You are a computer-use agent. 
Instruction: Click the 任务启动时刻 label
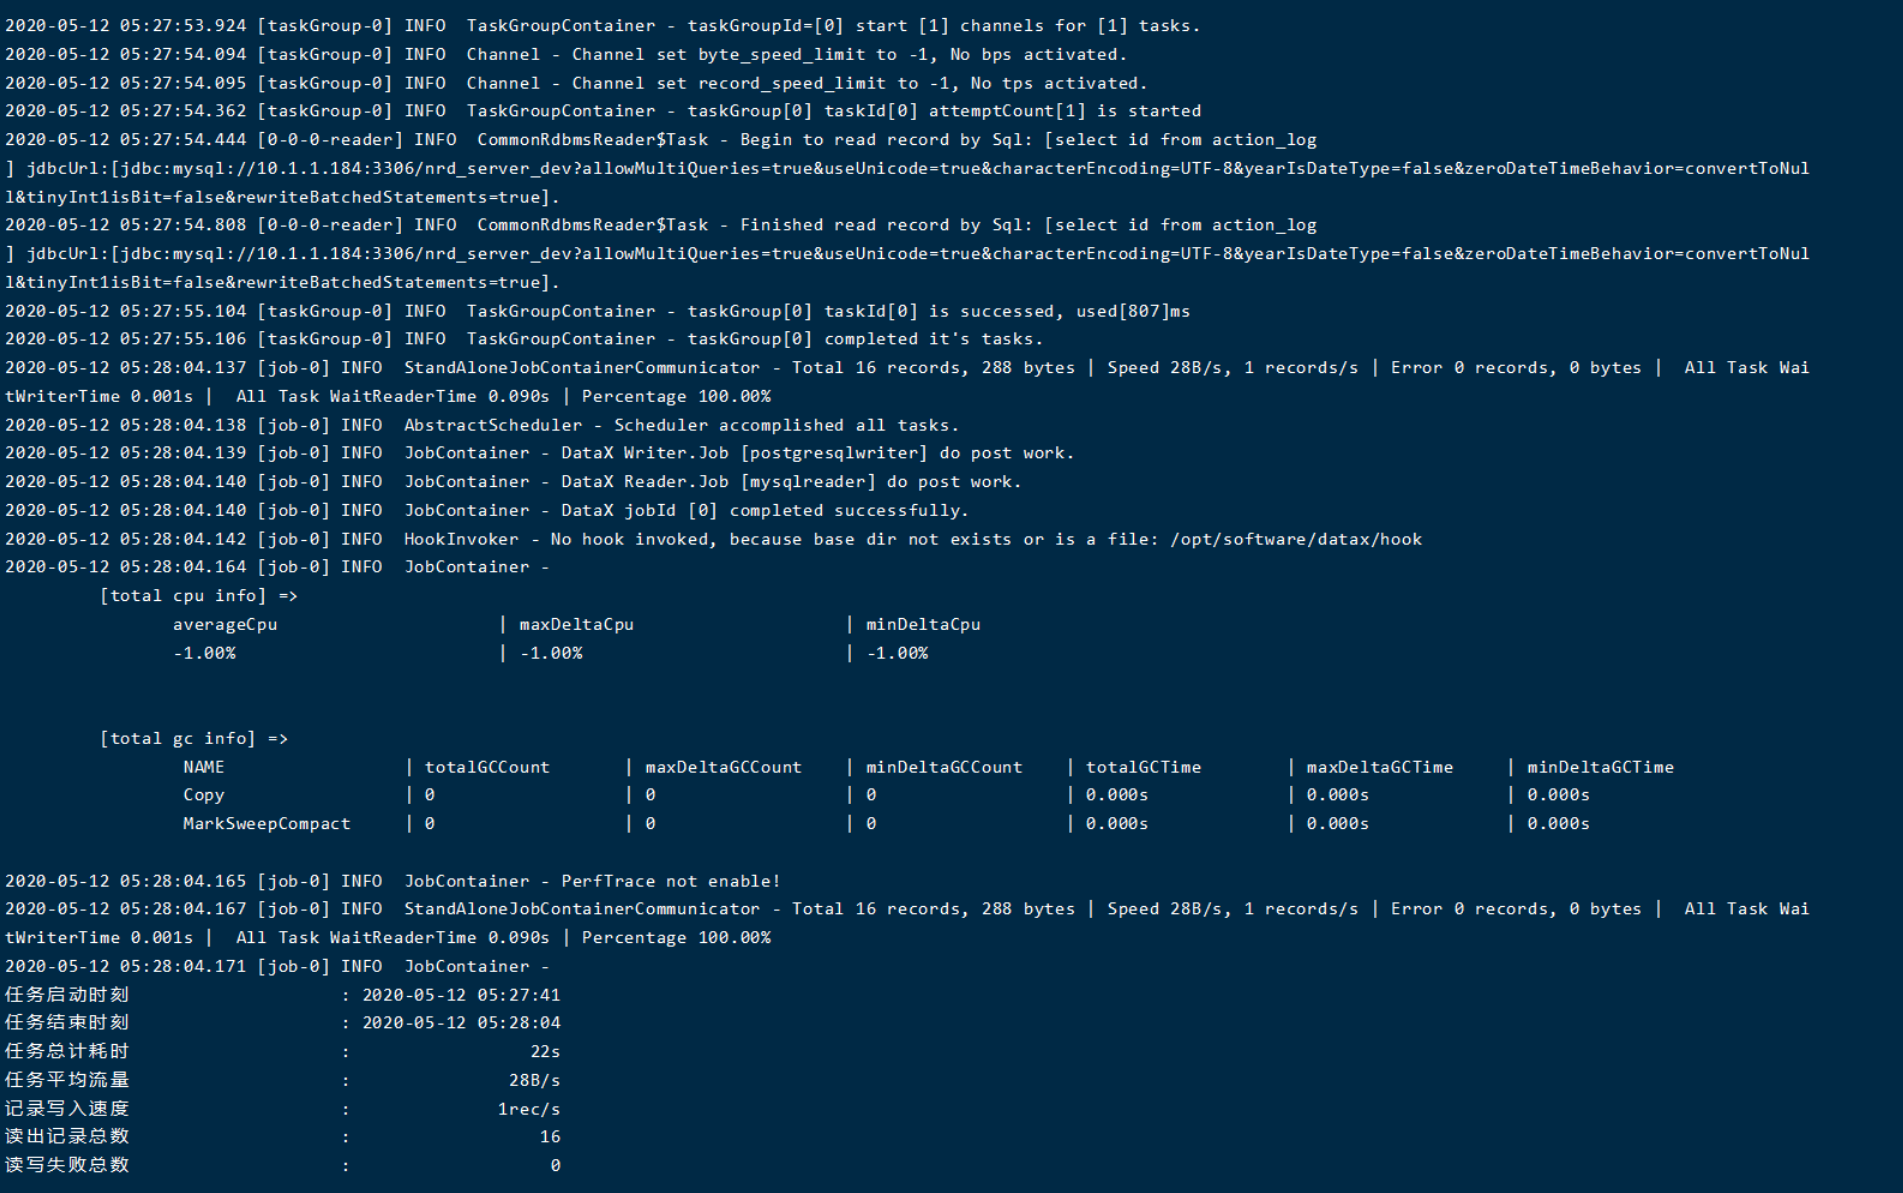click(67, 995)
